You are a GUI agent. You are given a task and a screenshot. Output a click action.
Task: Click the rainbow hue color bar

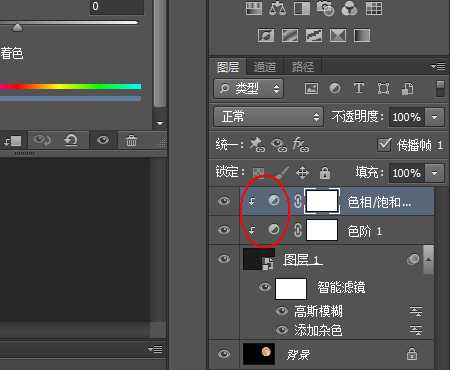[71, 87]
